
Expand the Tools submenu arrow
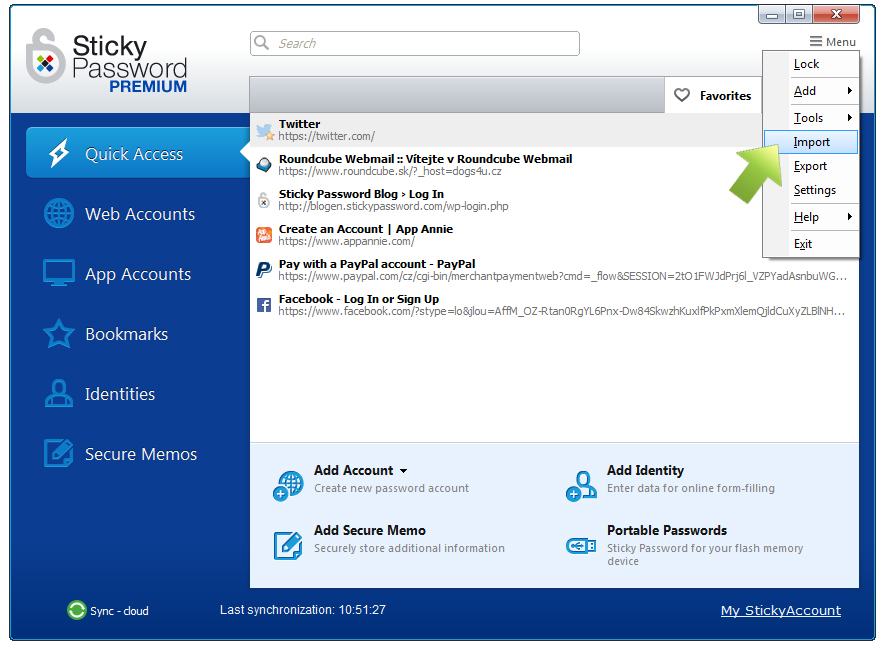click(x=849, y=117)
